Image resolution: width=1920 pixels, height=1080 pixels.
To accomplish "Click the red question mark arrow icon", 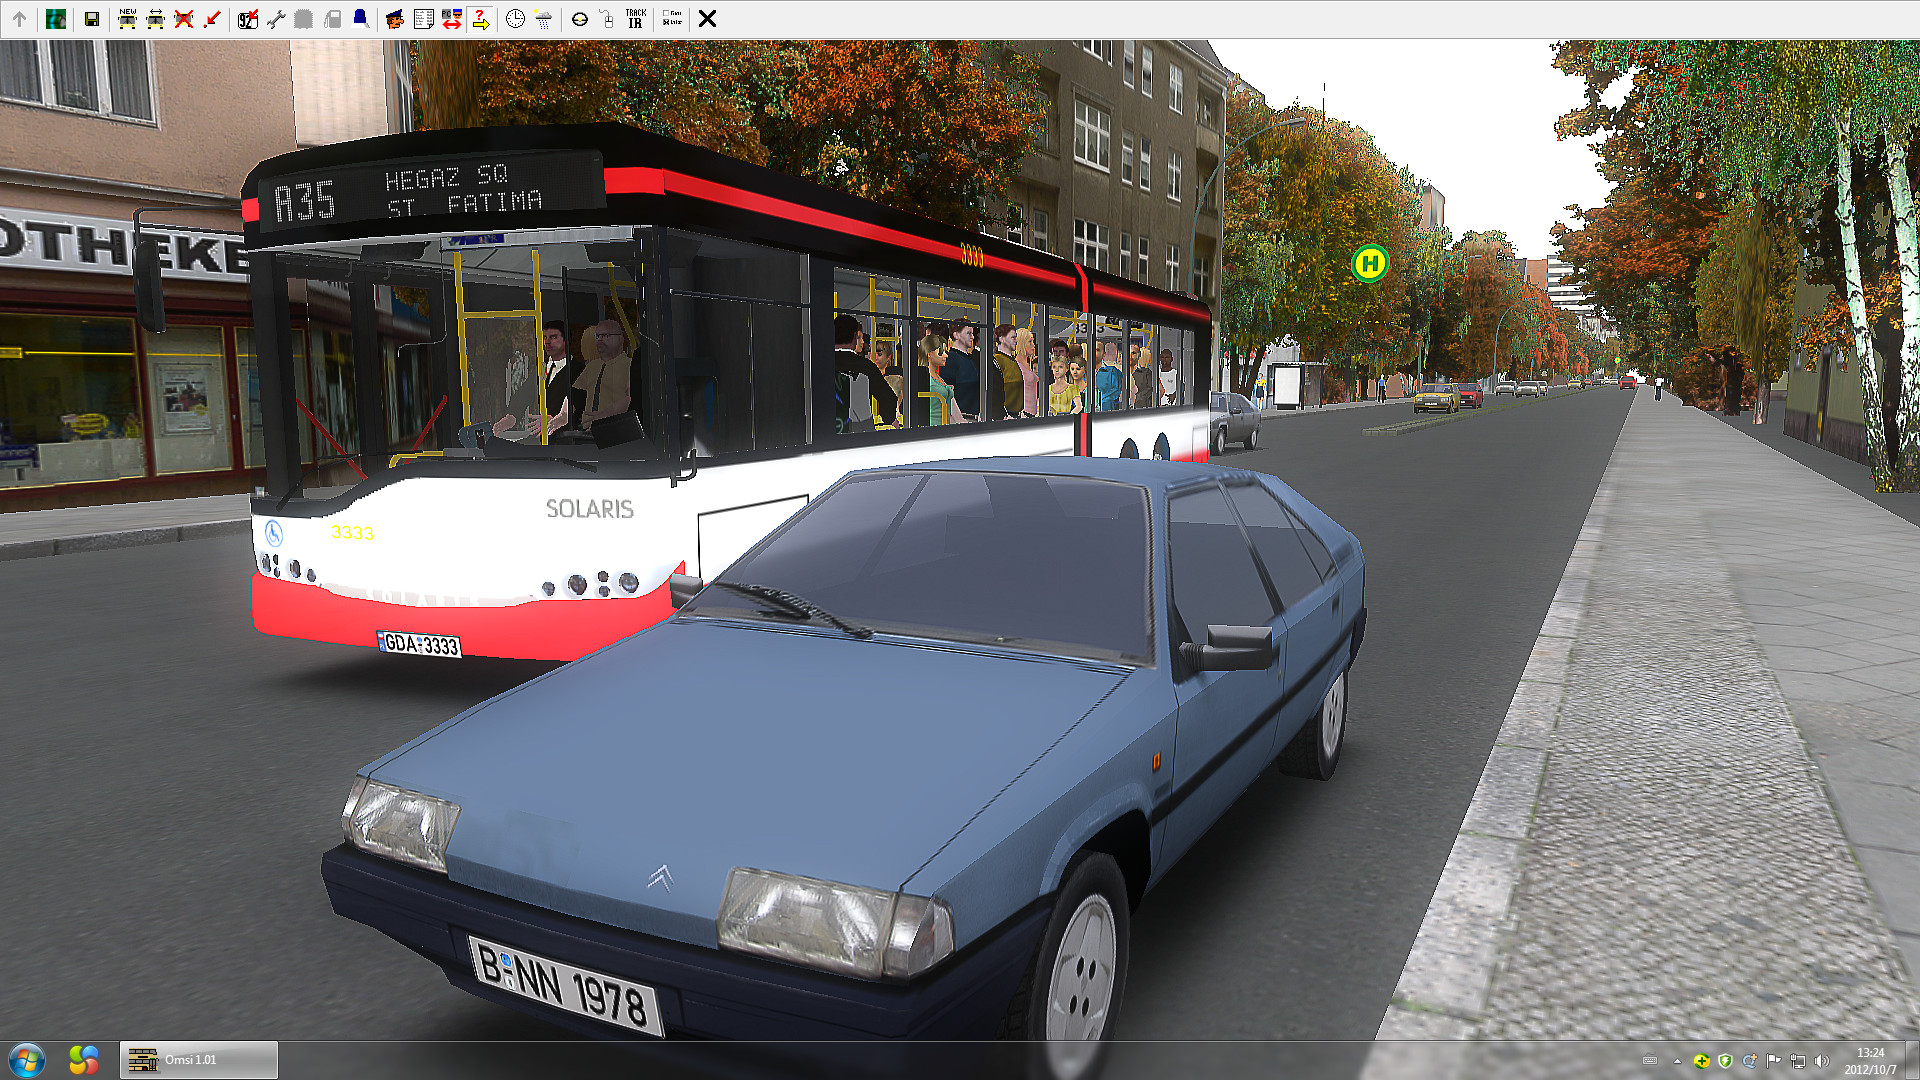I will point(481,19).
